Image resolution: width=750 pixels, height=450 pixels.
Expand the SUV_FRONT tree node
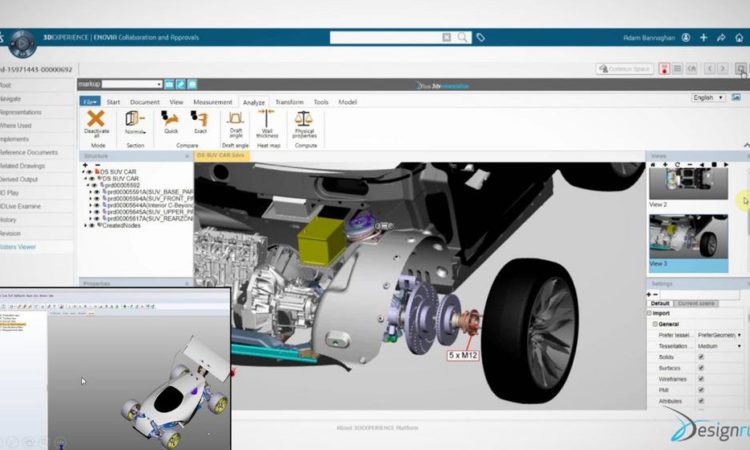coord(90,198)
